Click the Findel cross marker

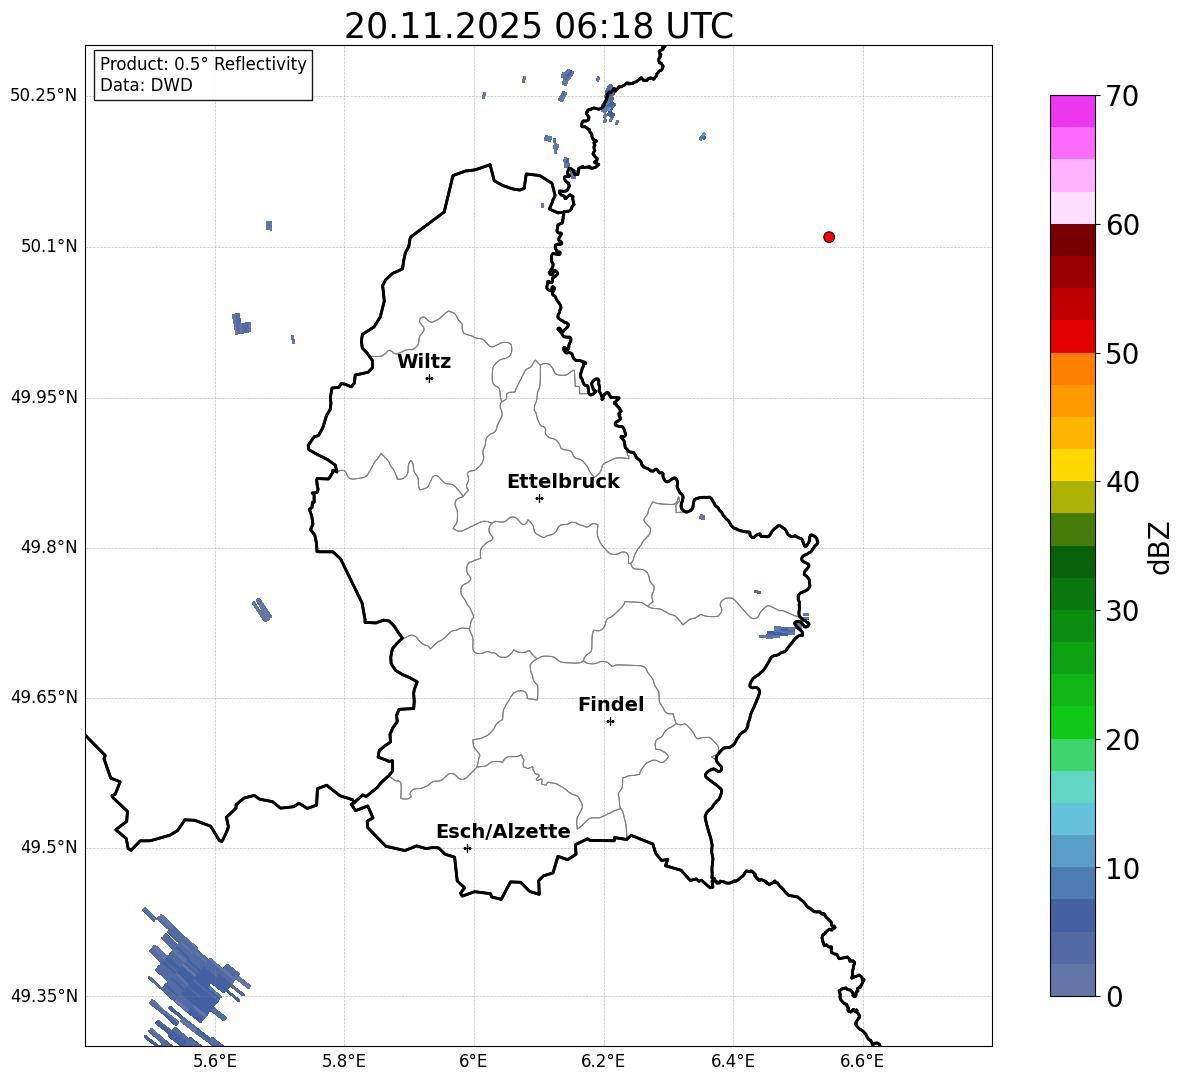(610, 722)
